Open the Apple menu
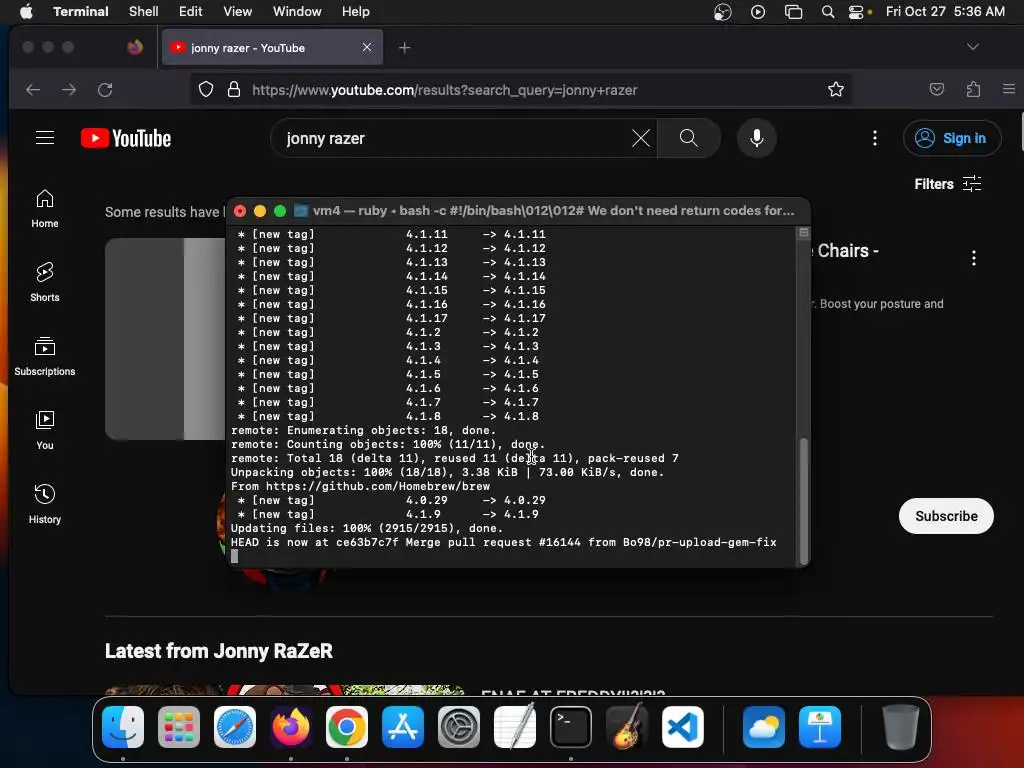 pyautogui.click(x=26, y=11)
